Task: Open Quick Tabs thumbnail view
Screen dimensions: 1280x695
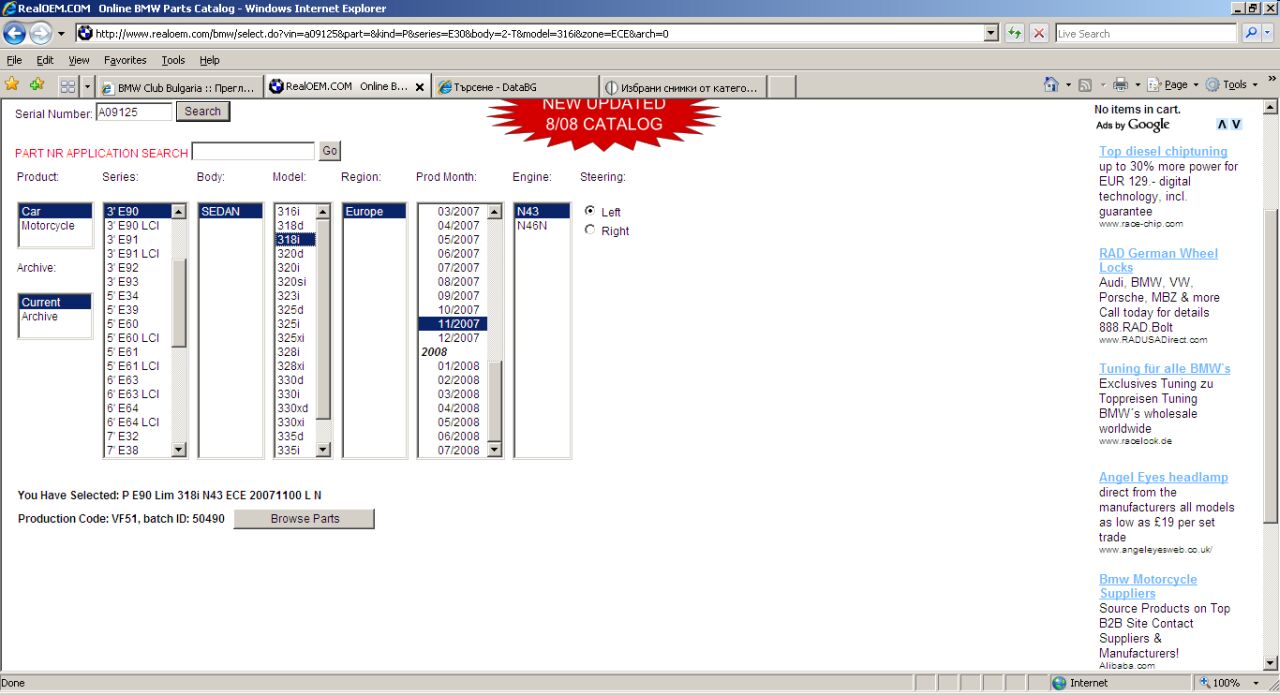Action: point(67,86)
